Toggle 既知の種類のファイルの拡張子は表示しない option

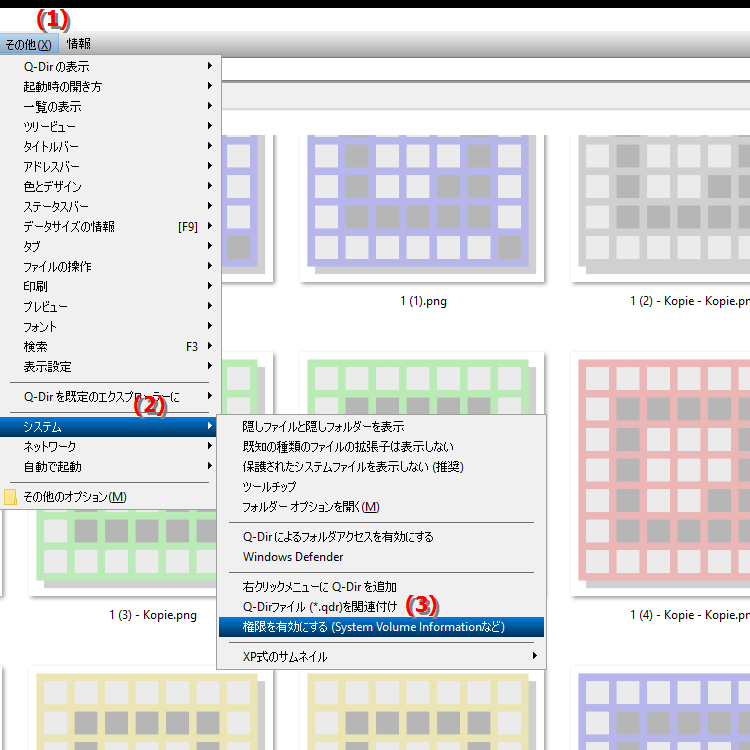point(381,447)
